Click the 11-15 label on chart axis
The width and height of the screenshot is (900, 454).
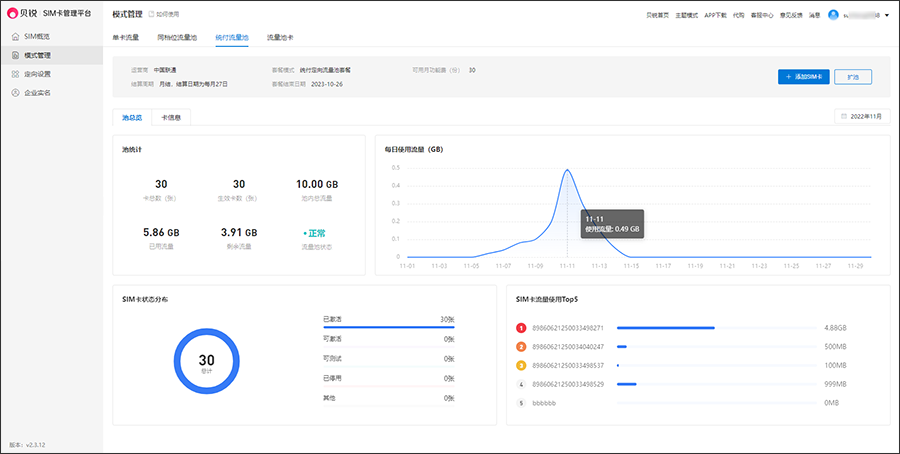click(x=631, y=266)
